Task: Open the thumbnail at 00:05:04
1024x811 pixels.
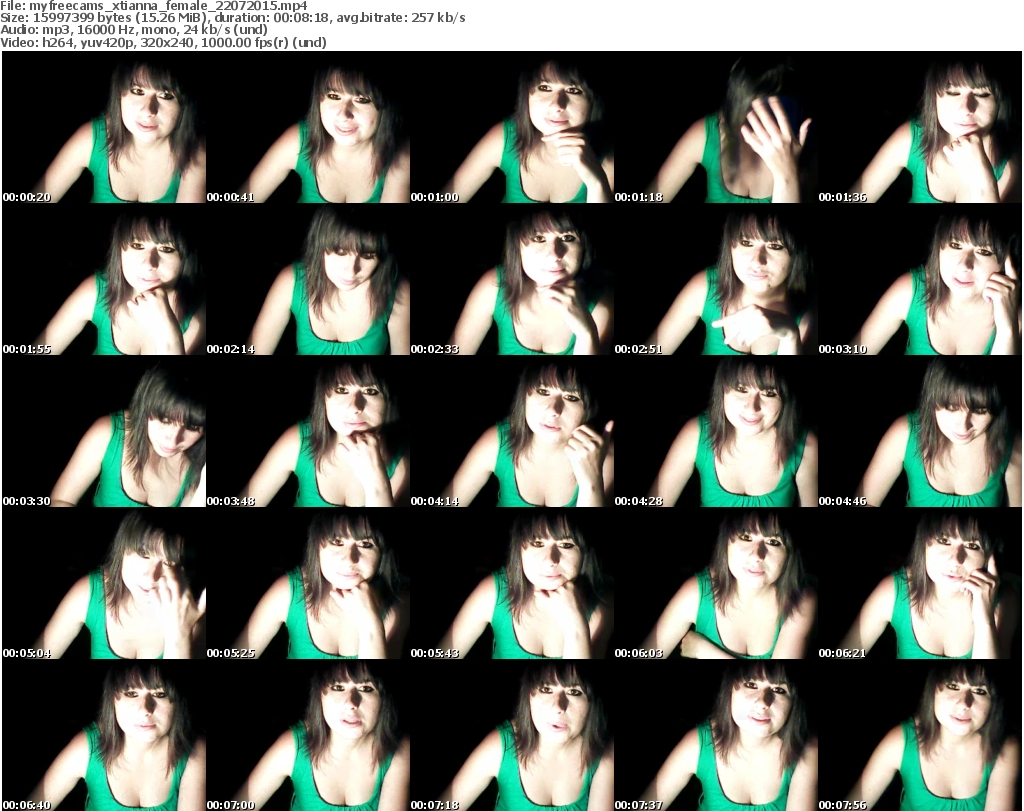Action: click(x=104, y=584)
